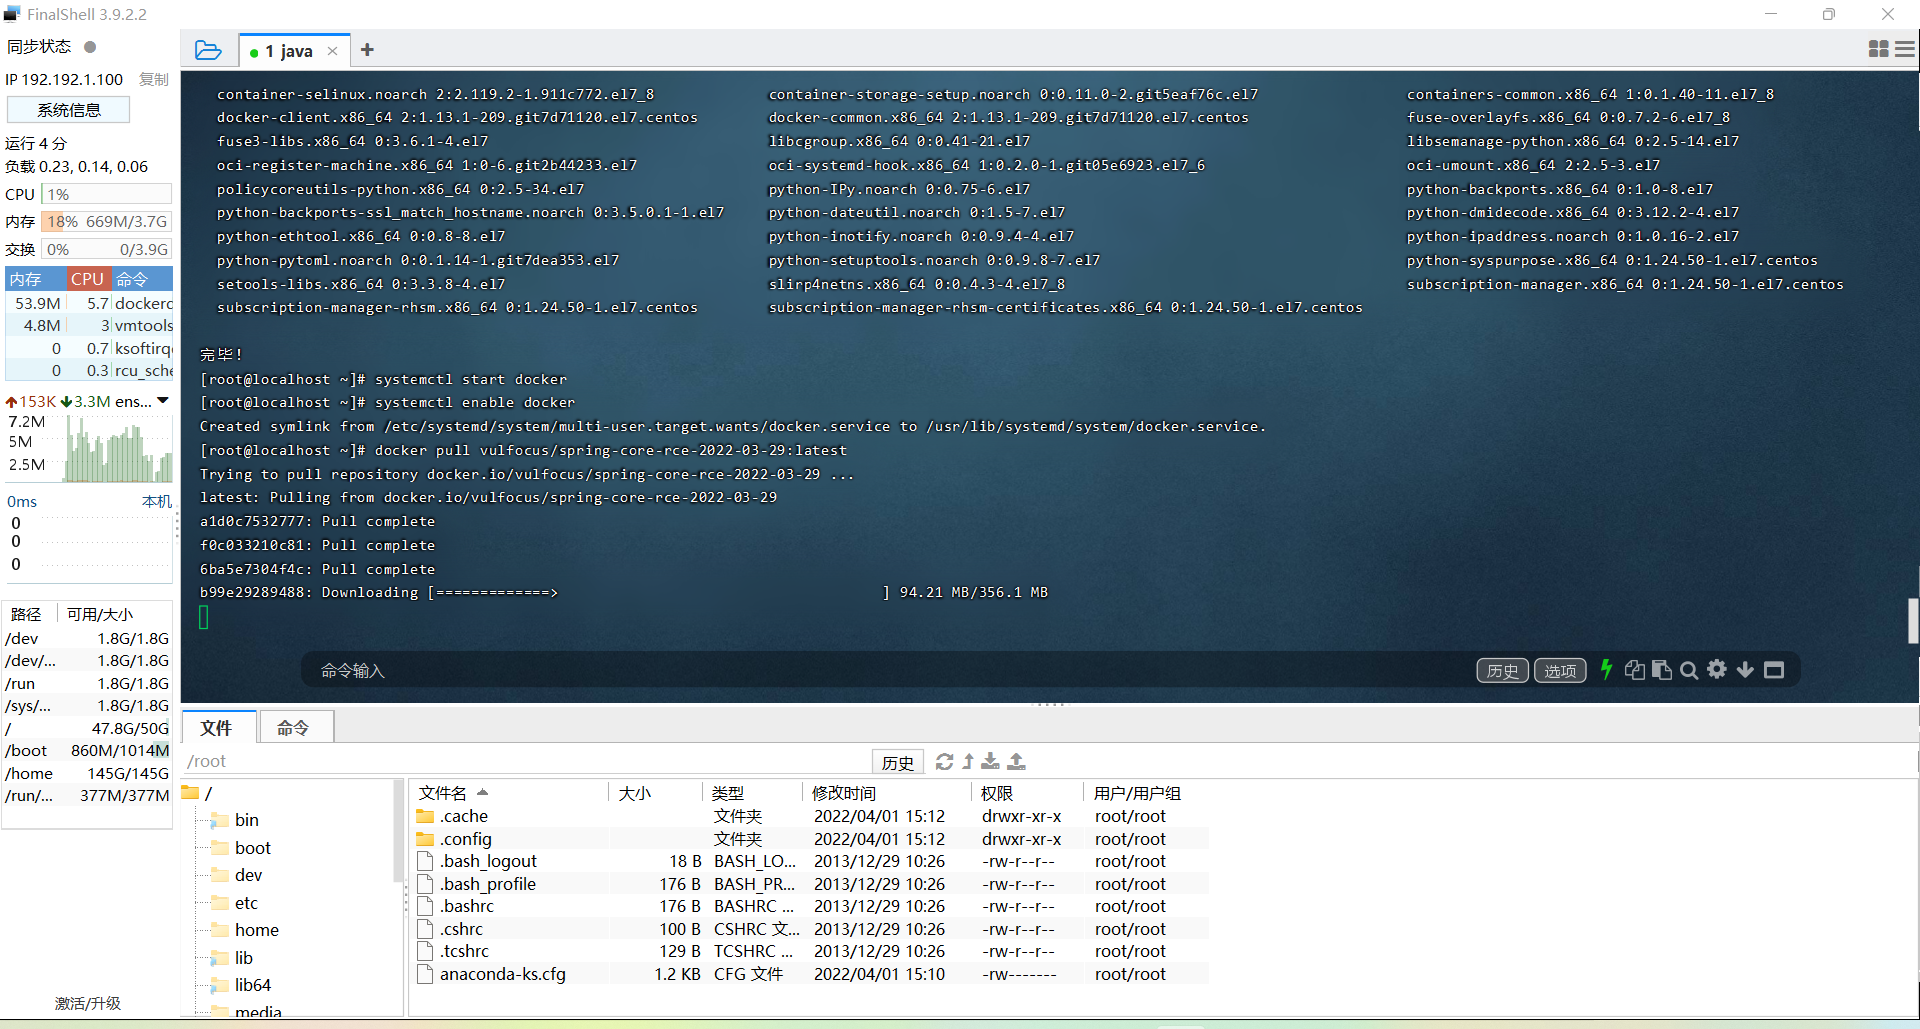The image size is (1920, 1029).
Task: Switch to the 命令 tab
Action: 295,727
